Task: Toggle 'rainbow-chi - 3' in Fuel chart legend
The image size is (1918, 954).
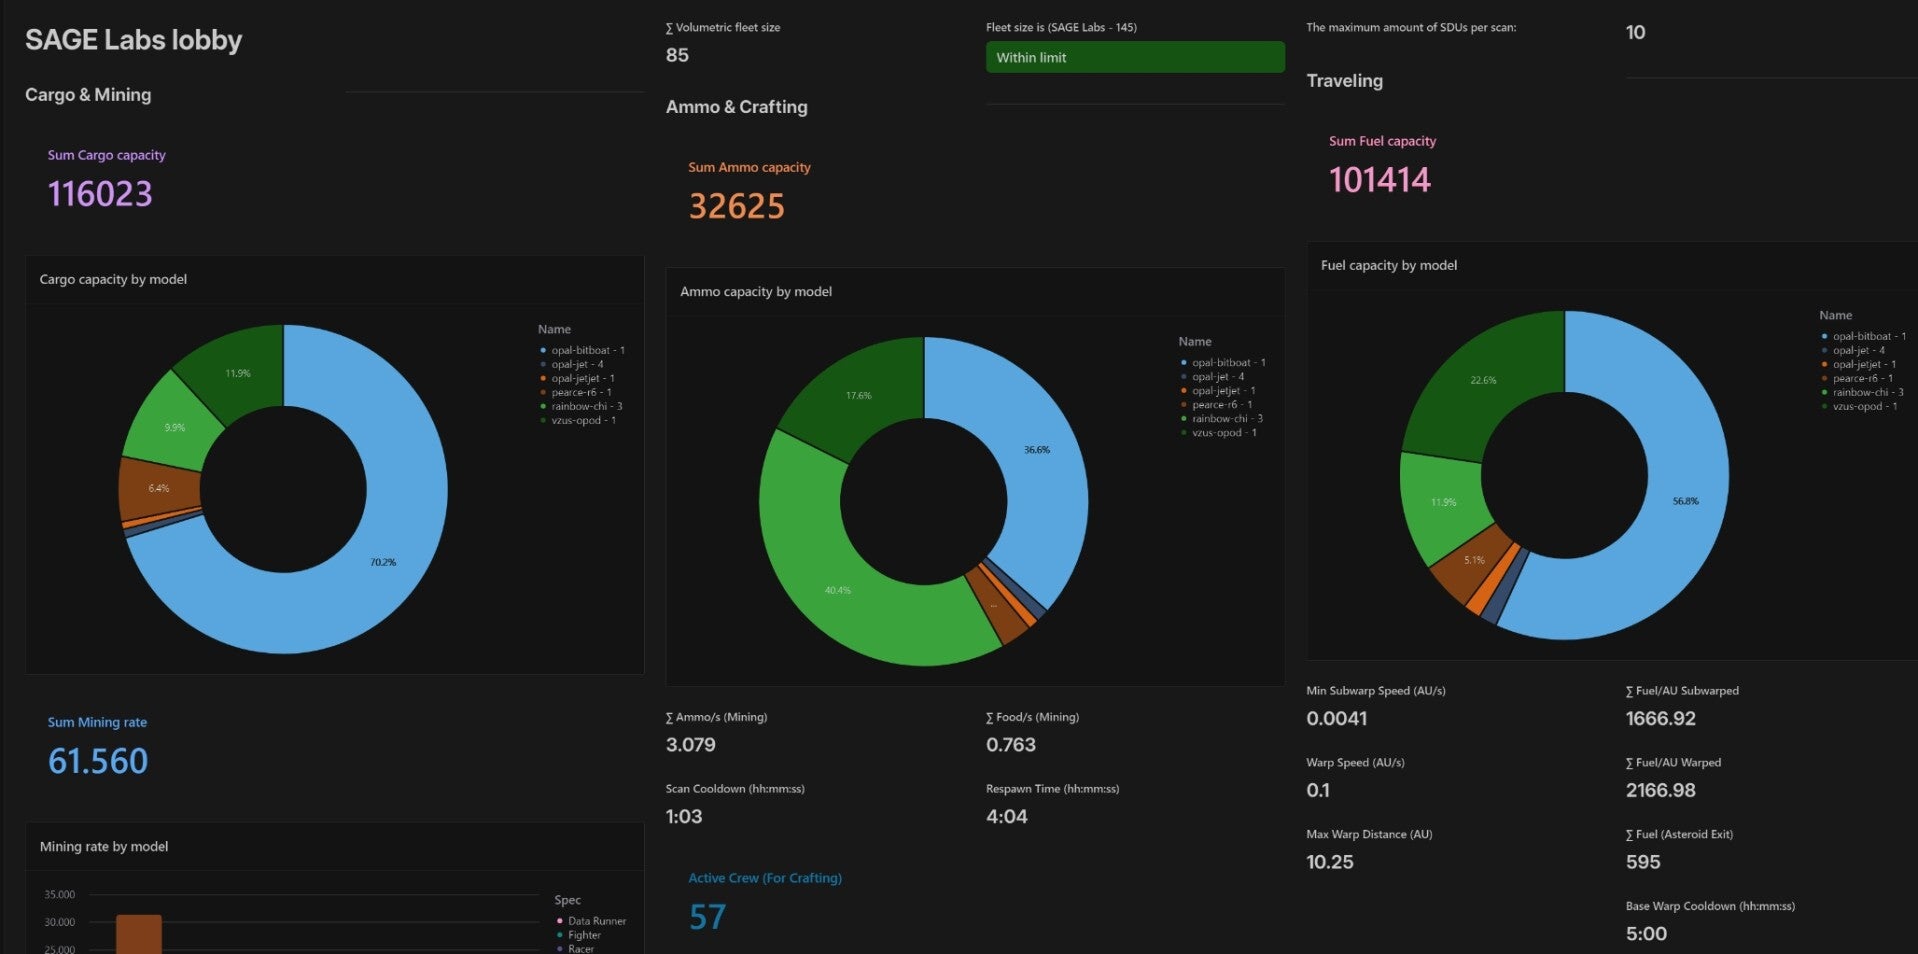Action: pos(1863,393)
